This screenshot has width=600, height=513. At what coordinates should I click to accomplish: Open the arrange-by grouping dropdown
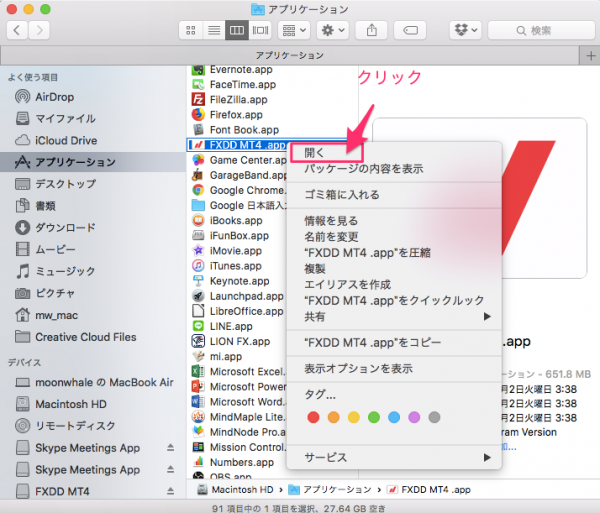295,30
